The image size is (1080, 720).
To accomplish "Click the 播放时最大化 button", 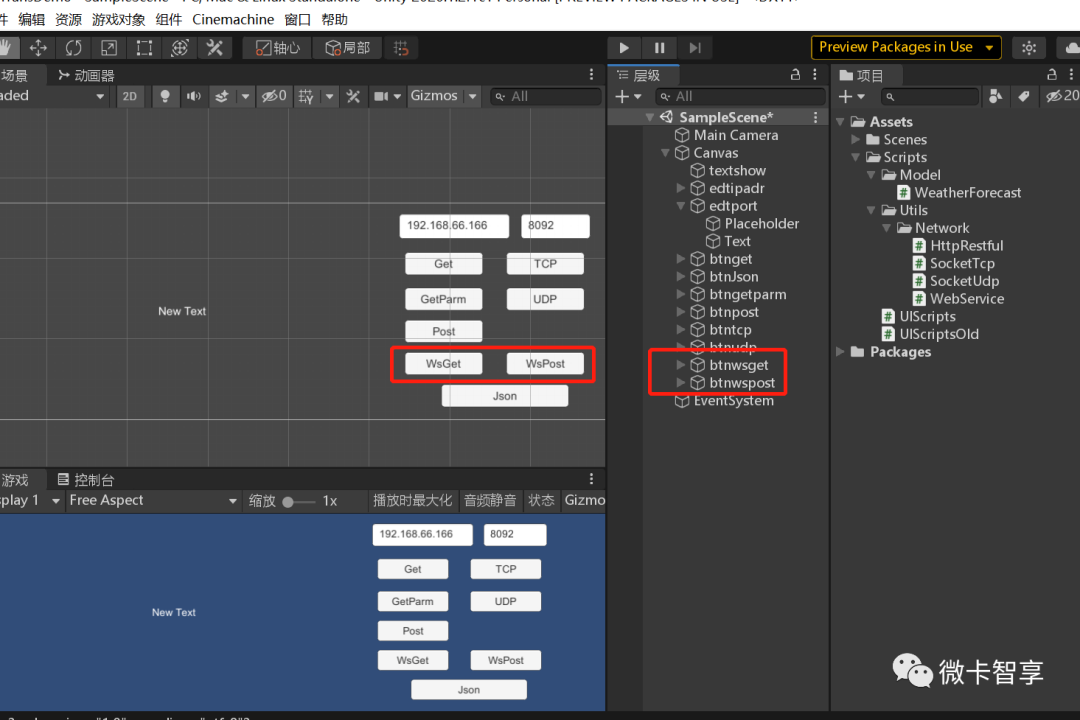I will tap(413, 500).
